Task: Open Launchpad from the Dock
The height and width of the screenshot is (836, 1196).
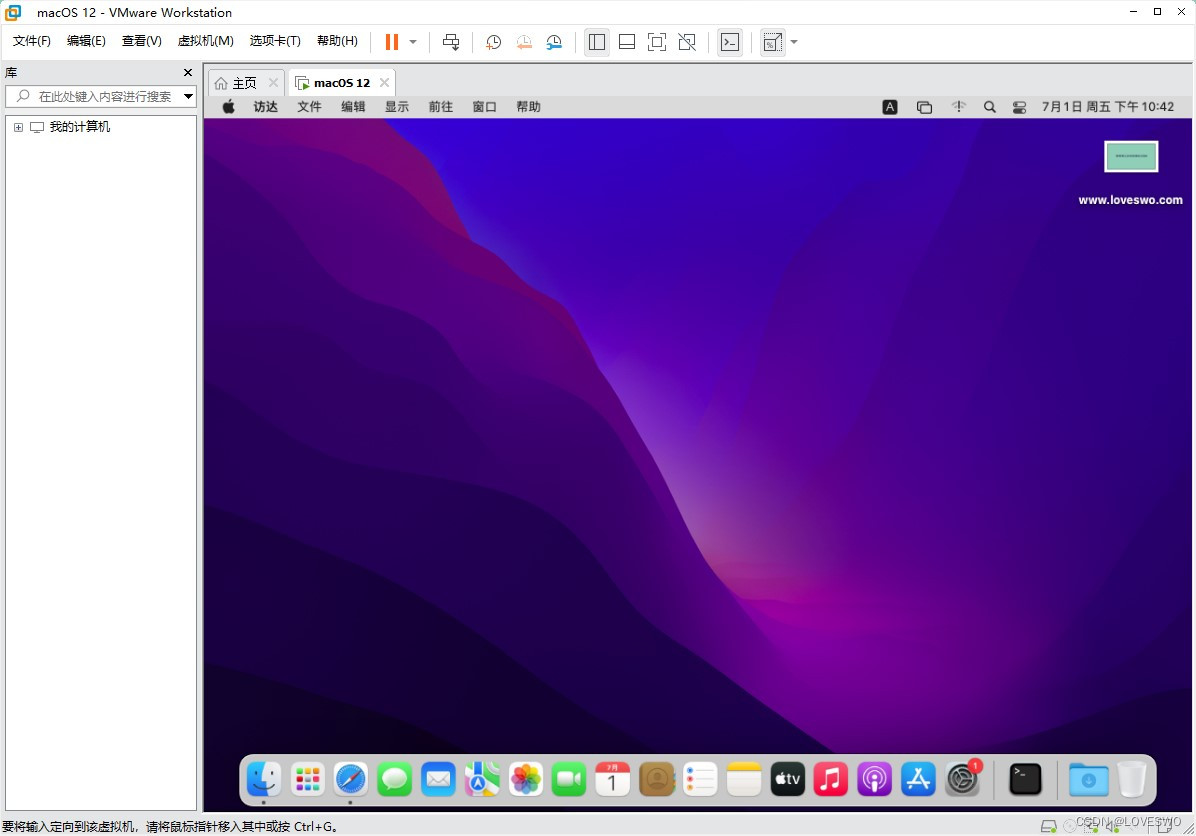Action: point(307,780)
